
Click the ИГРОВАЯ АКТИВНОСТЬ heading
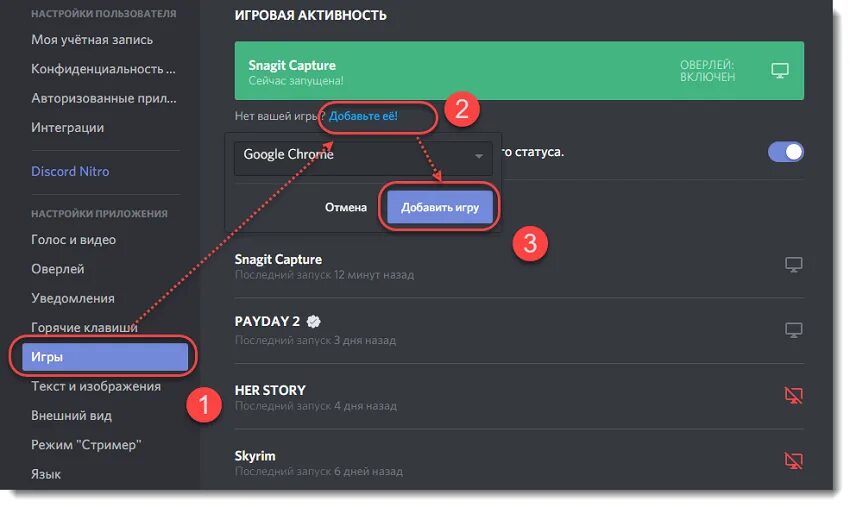pyautogui.click(x=311, y=15)
